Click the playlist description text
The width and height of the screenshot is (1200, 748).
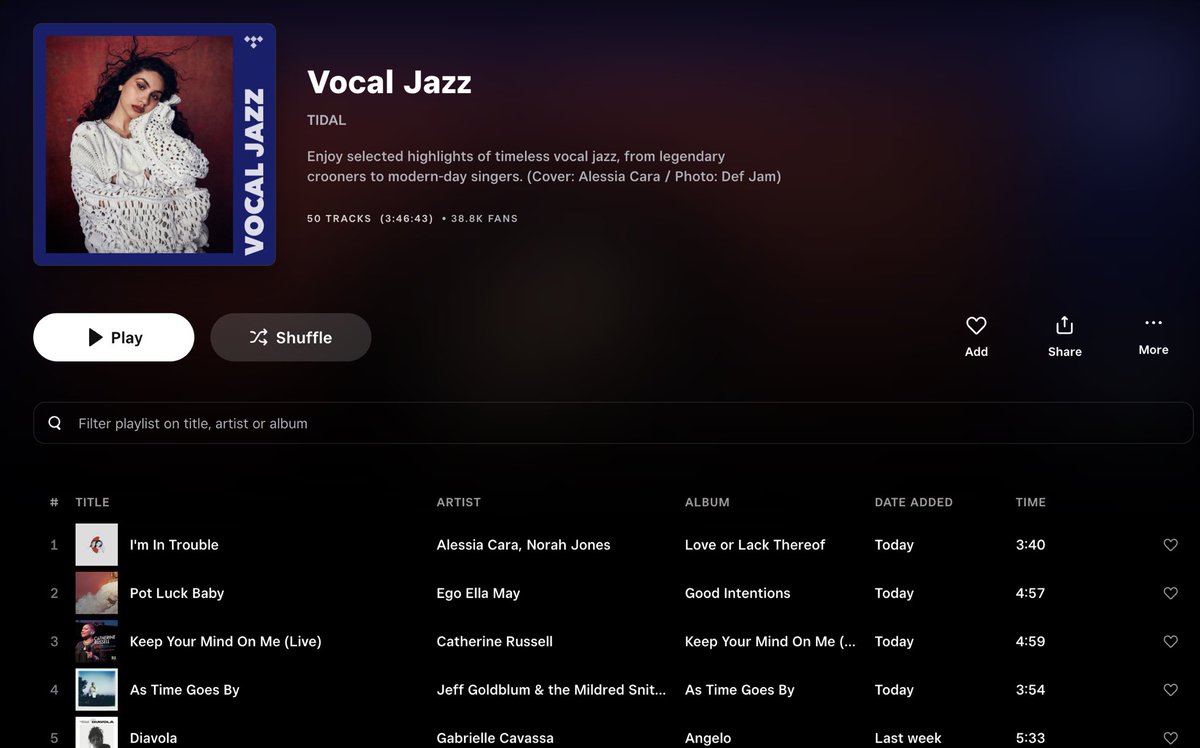point(544,166)
